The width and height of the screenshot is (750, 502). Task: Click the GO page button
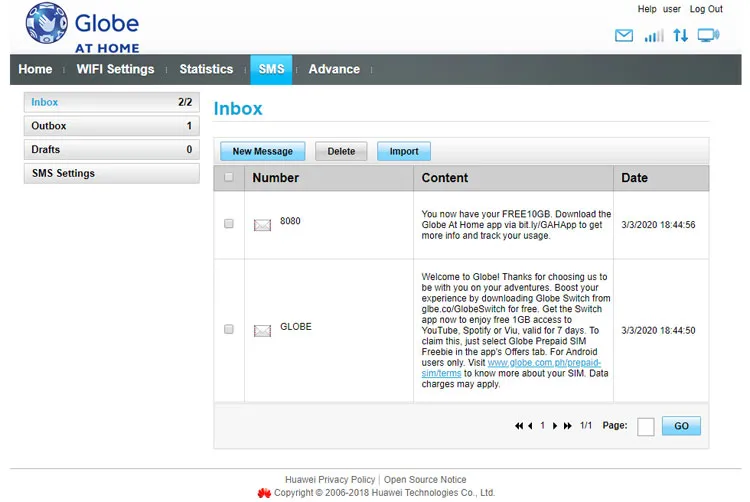tap(681, 426)
